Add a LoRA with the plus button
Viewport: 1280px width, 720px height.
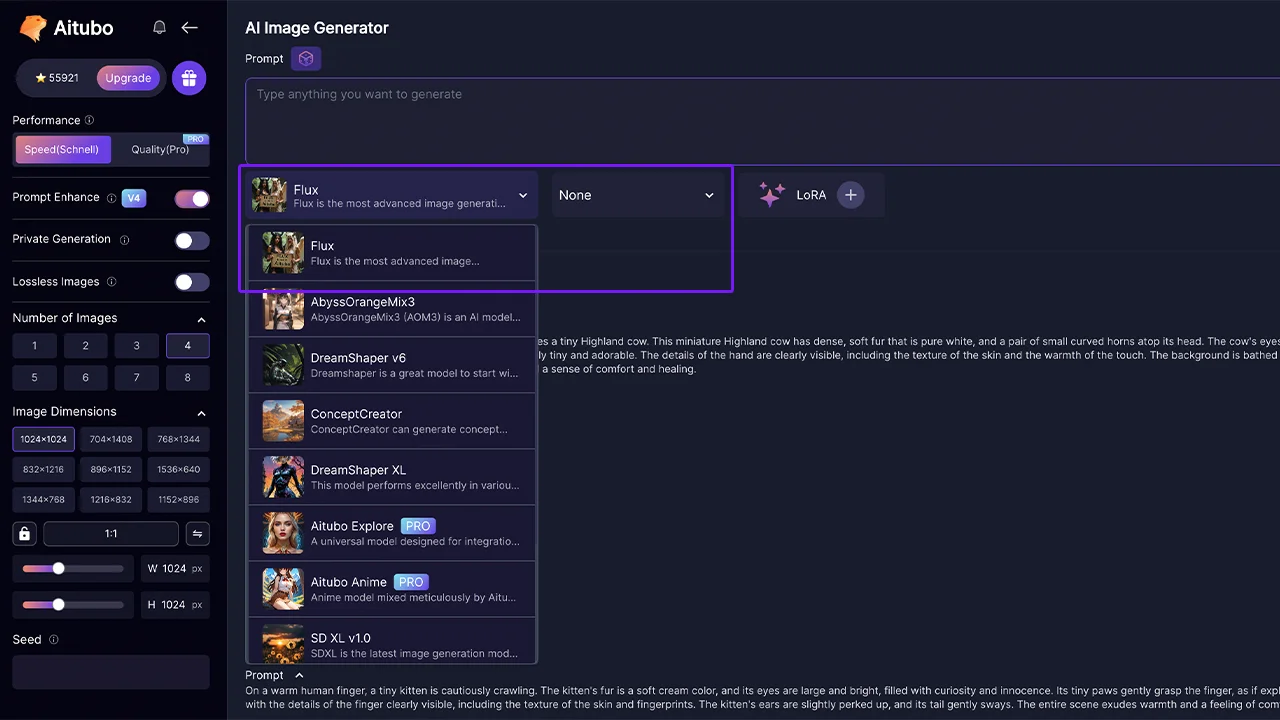(850, 195)
